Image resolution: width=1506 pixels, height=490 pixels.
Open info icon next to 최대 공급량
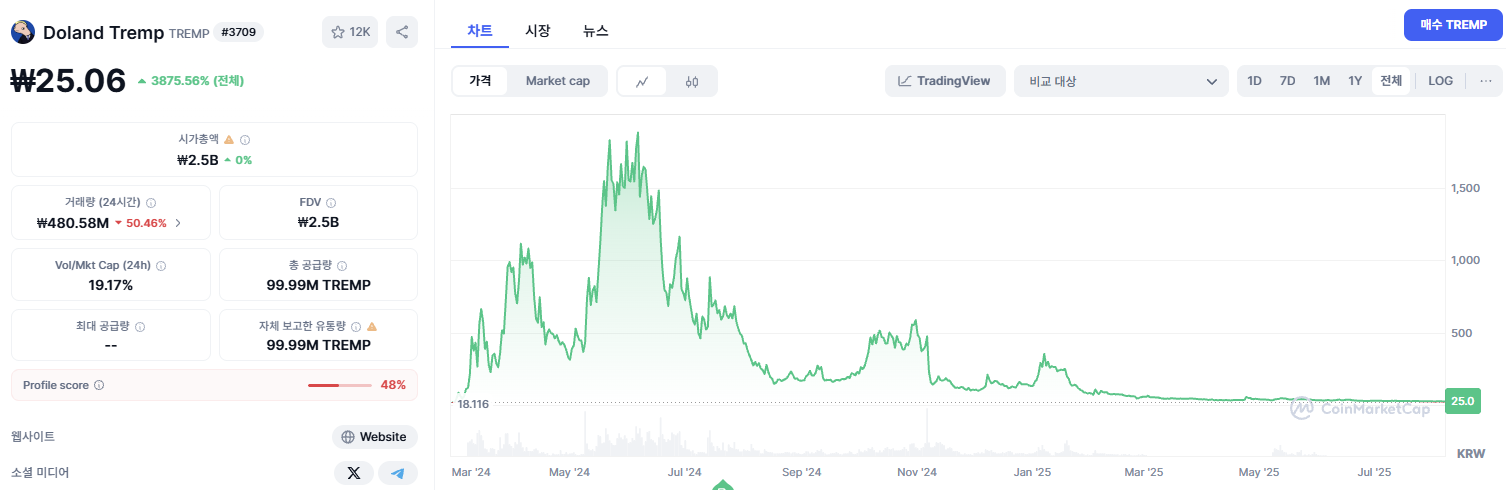pyautogui.click(x=140, y=327)
